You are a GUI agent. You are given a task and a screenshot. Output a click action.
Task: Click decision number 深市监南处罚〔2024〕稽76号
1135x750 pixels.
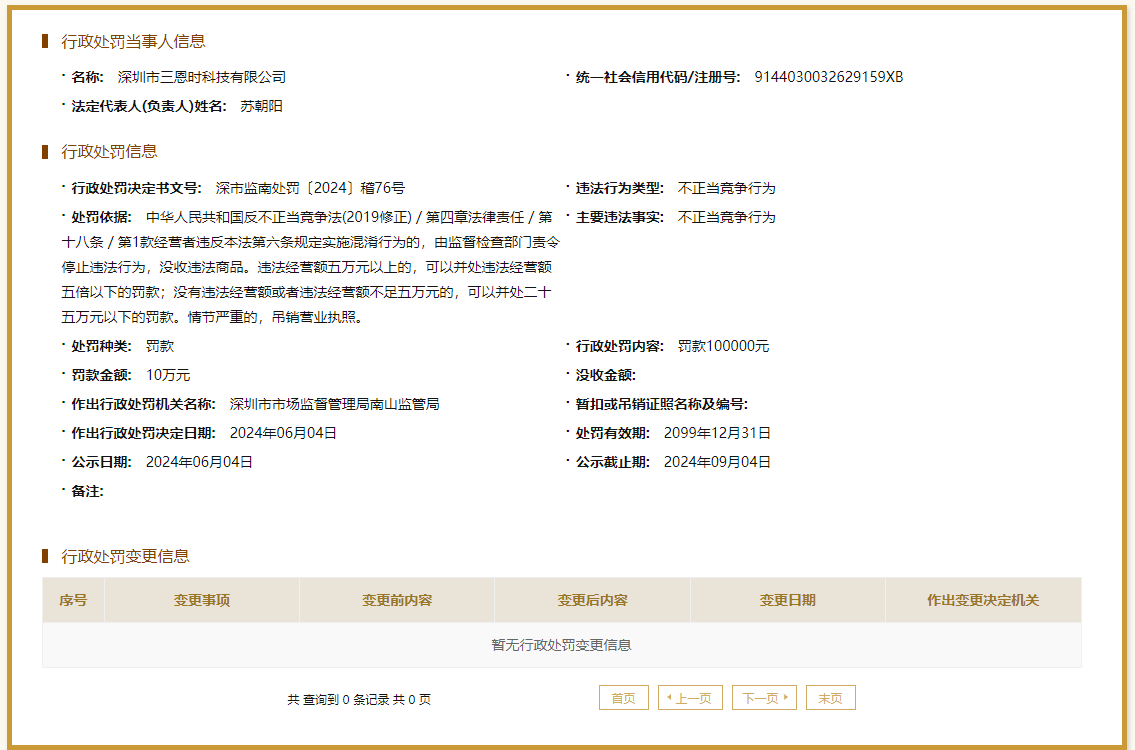pyautogui.click(x=310, y=188)
